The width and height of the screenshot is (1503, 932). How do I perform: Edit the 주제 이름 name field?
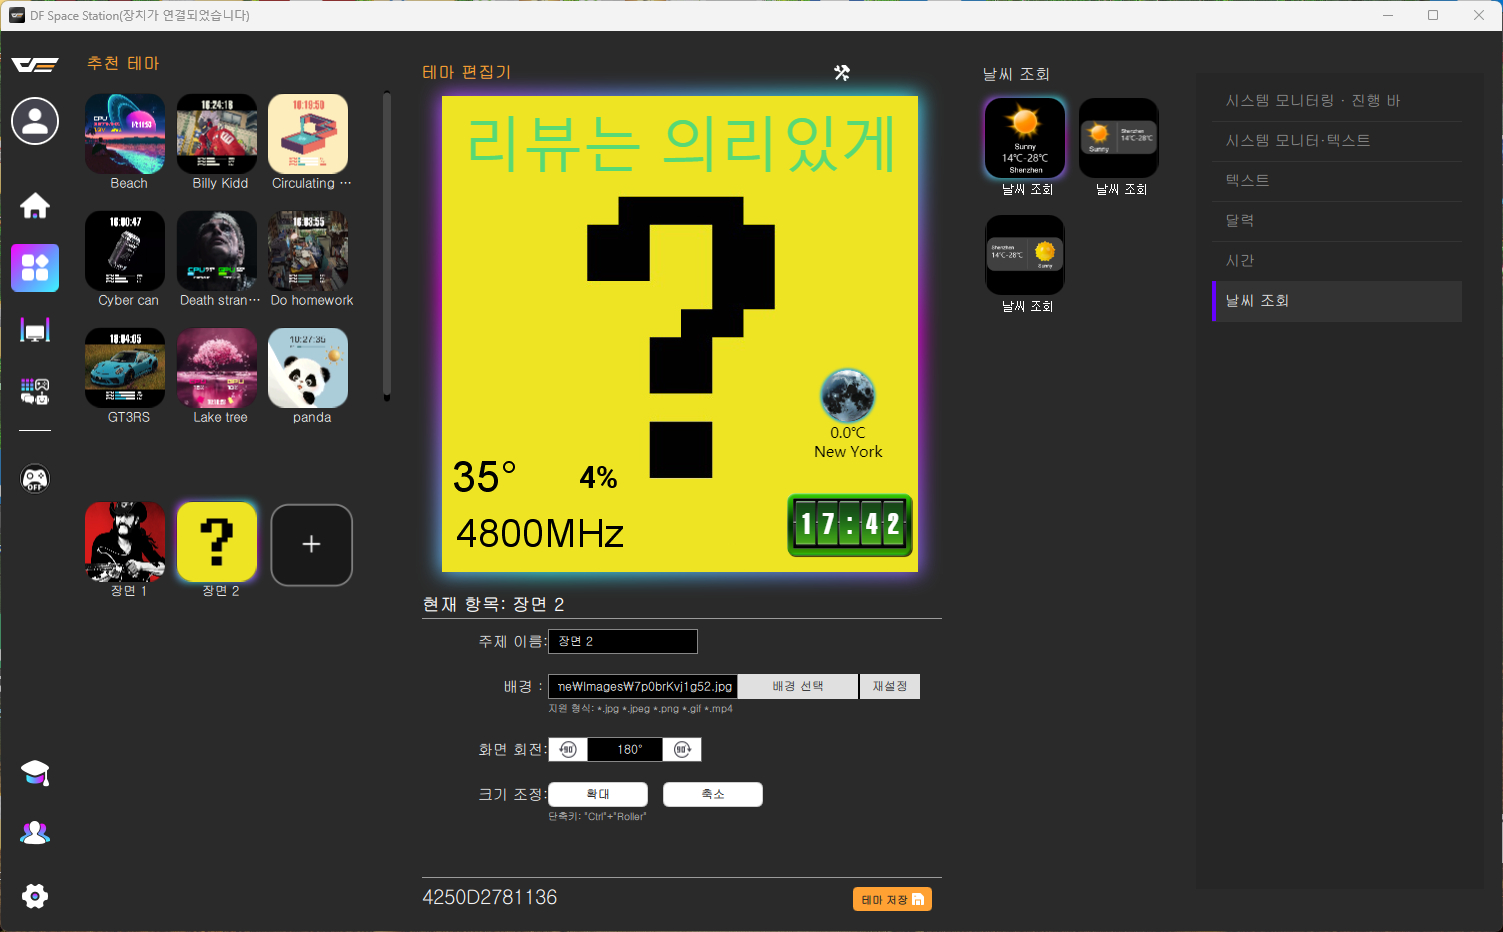[x=623, y=641]
